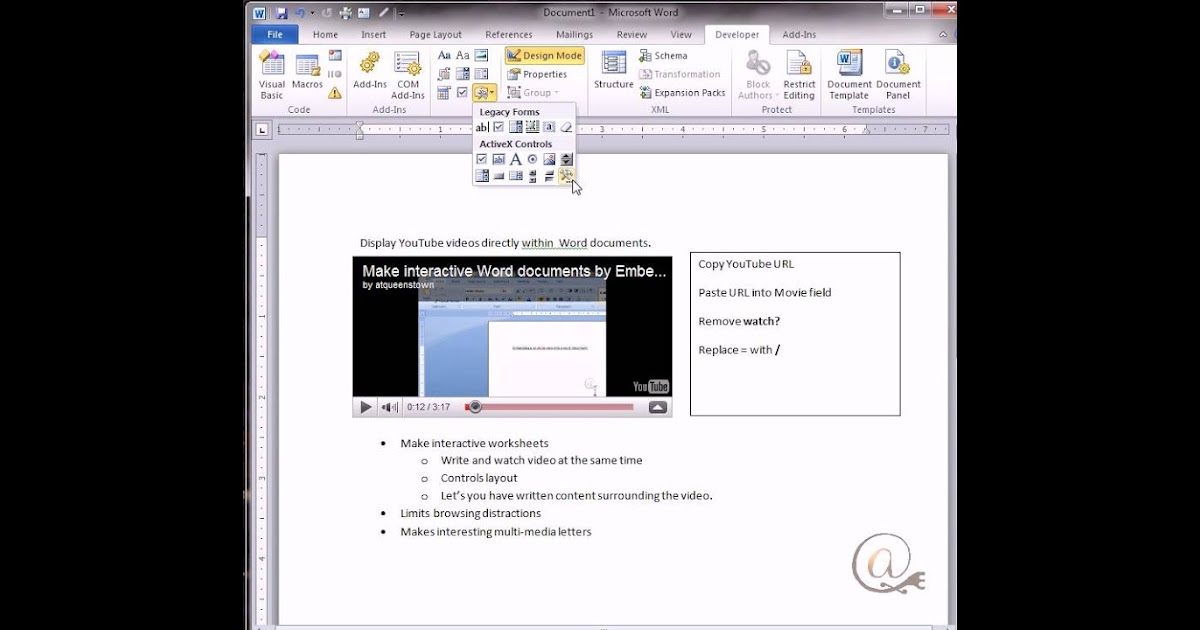
Task: Insert a Date Picker content control
Action: [444, 93]
